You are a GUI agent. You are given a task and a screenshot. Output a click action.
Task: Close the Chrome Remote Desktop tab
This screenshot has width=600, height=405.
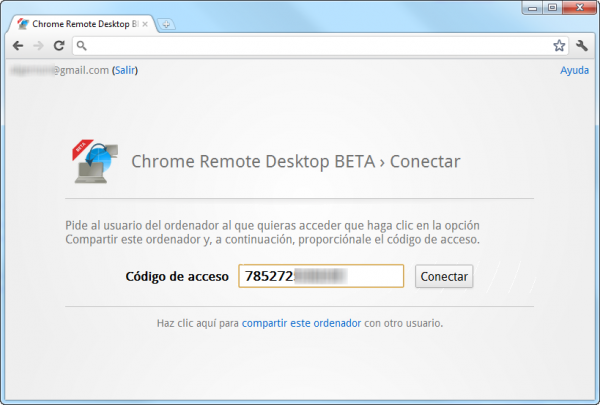145,24
